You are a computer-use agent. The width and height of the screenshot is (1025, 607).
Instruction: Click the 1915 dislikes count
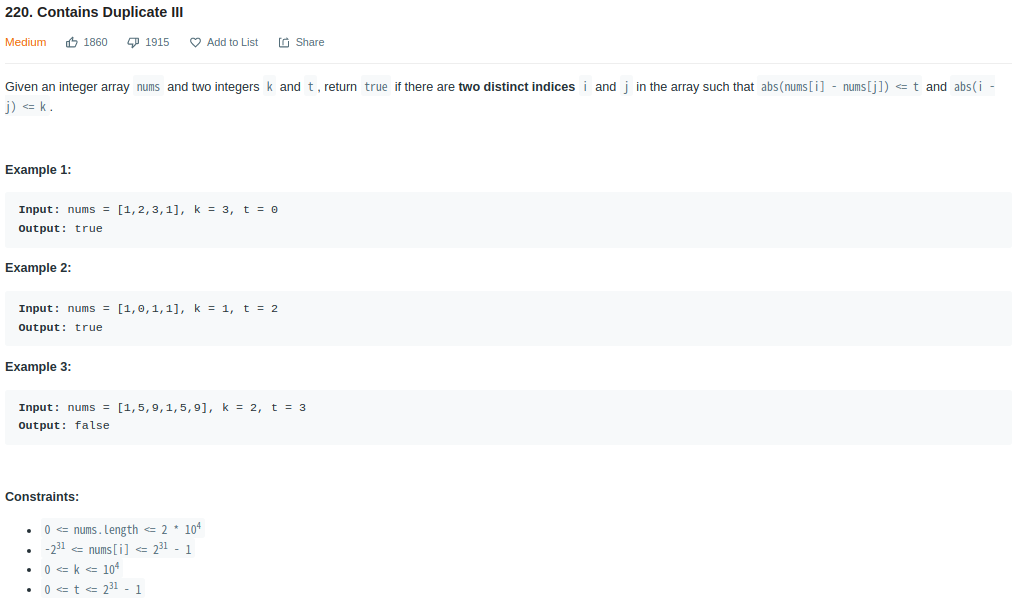coord(157,42)
